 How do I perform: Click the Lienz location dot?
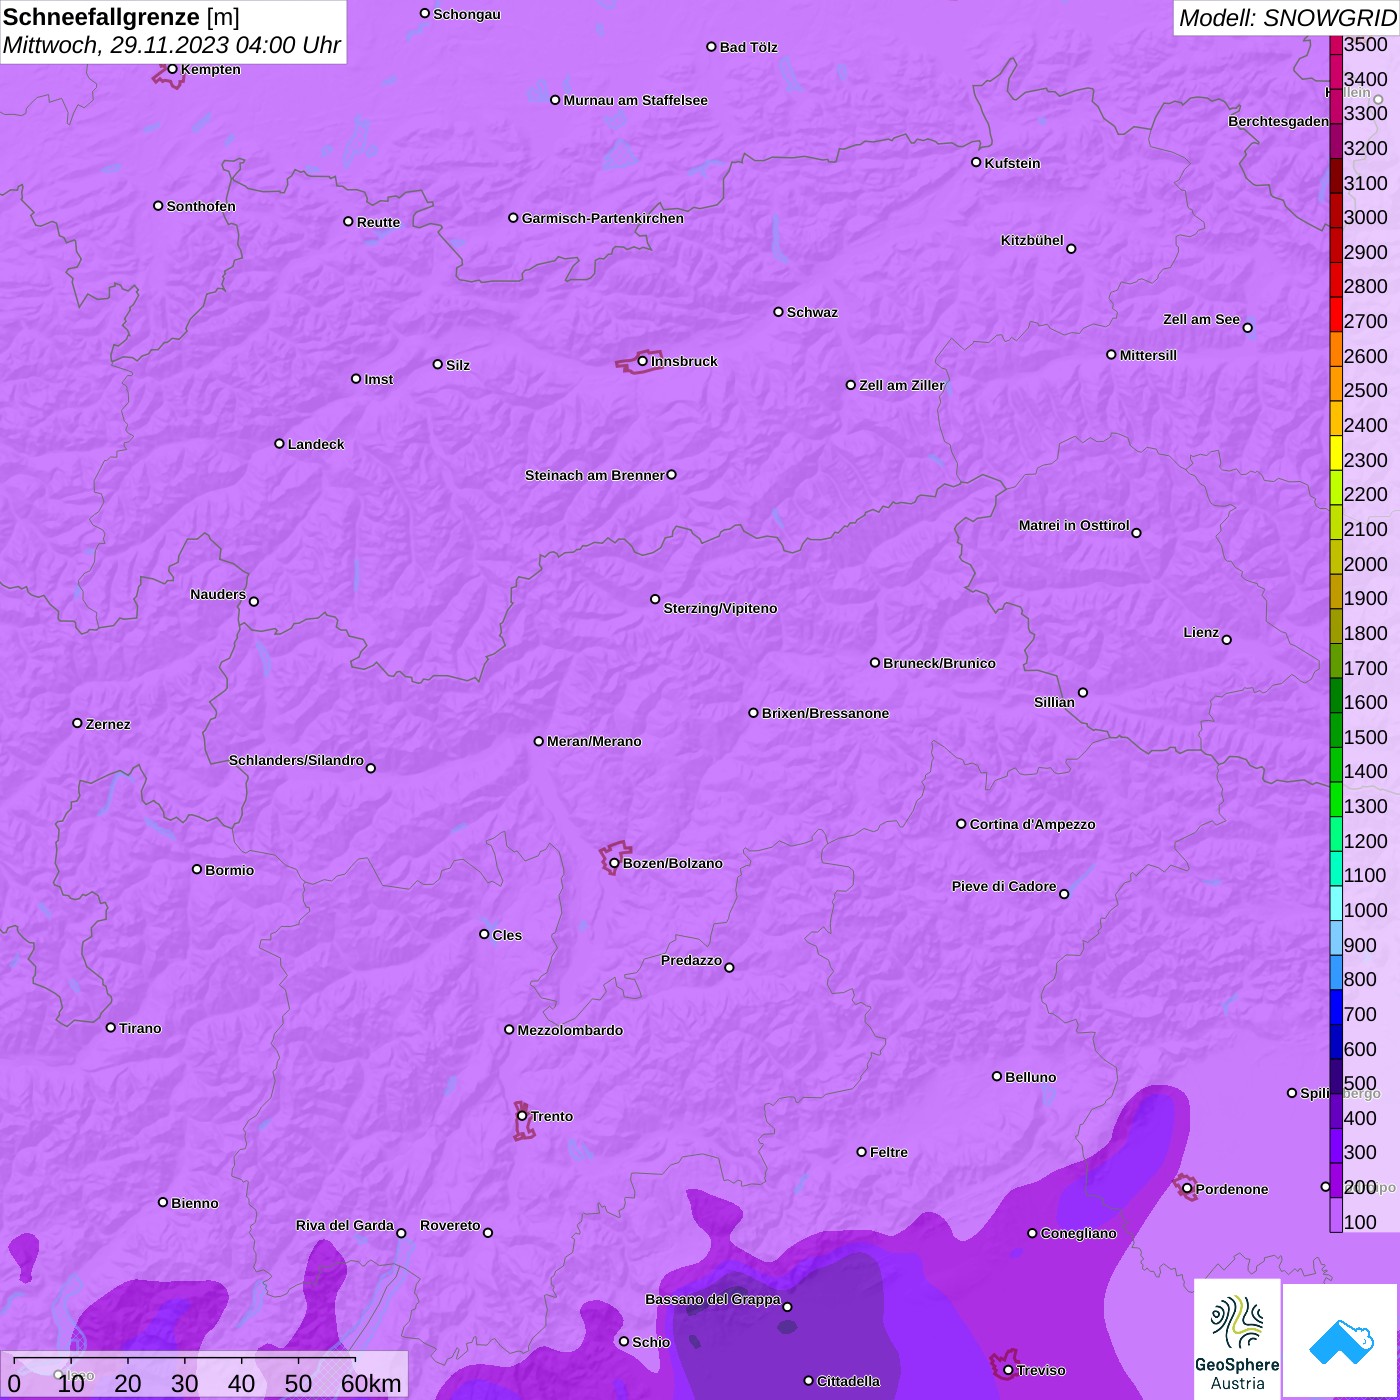click(x=1227, y=640)
